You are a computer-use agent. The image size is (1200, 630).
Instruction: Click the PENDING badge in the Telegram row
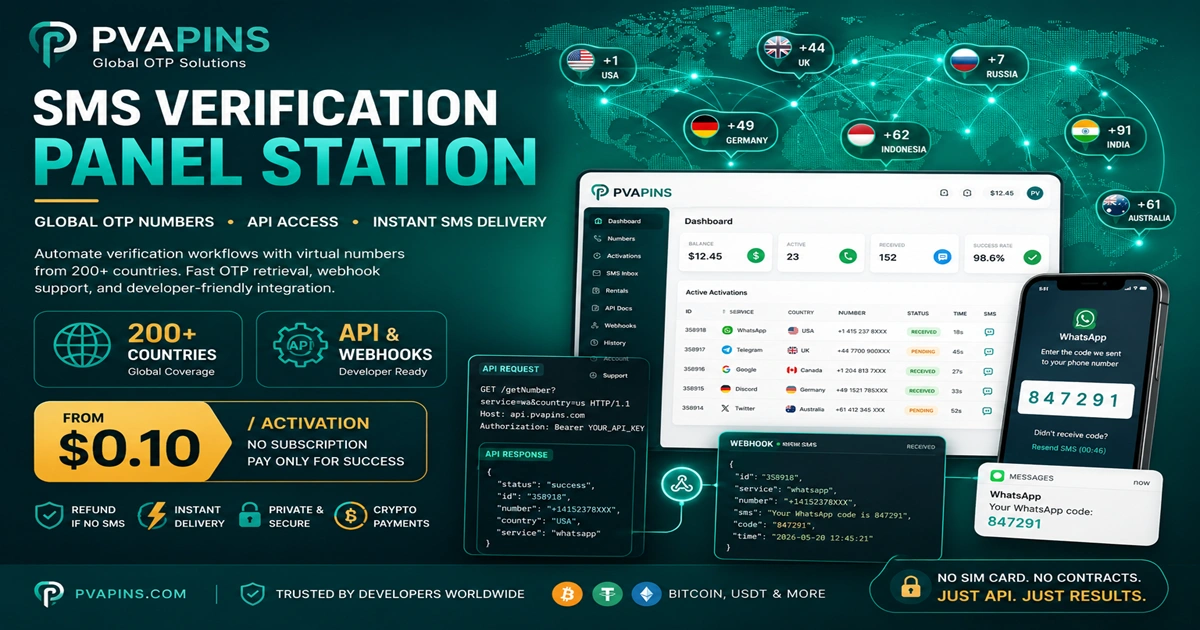(921, 351)
